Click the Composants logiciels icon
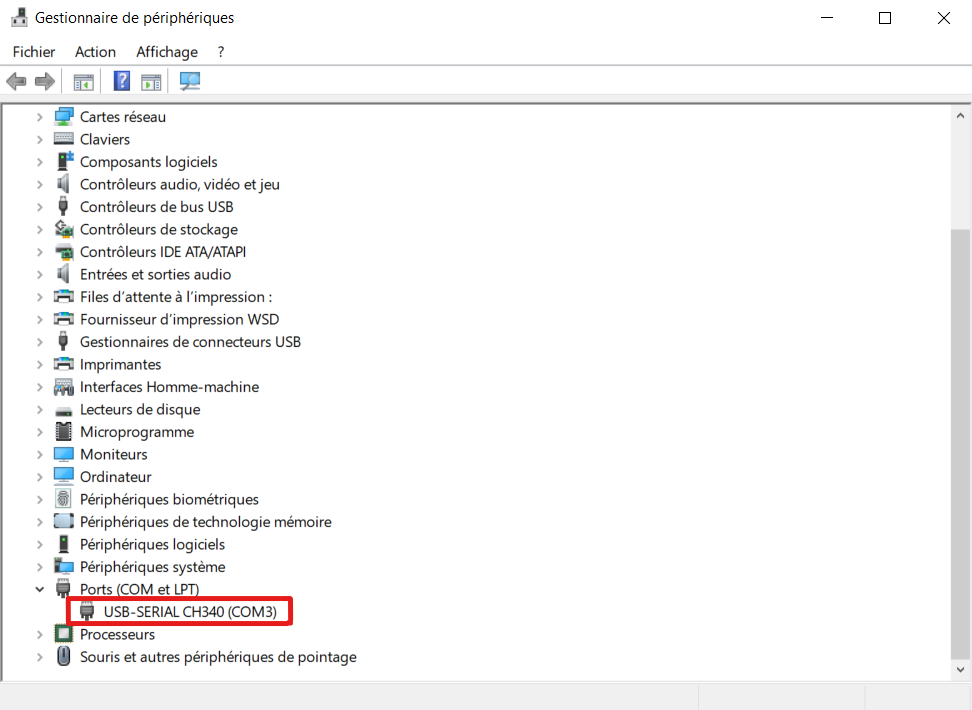 point(64,161)
